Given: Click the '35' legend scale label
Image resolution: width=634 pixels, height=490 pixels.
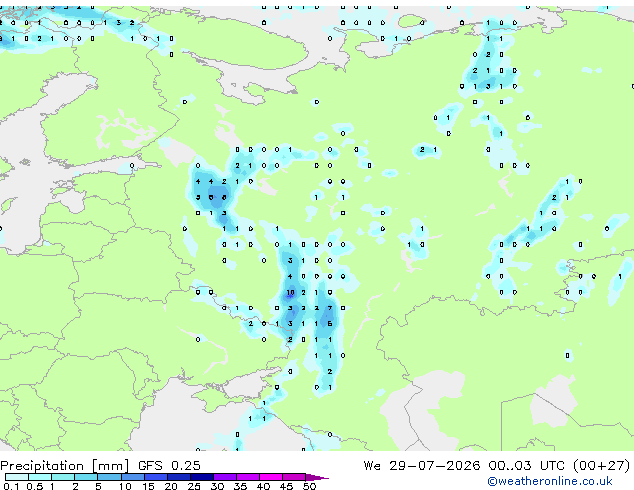Looking at the screenshot, I should [240, 486].
